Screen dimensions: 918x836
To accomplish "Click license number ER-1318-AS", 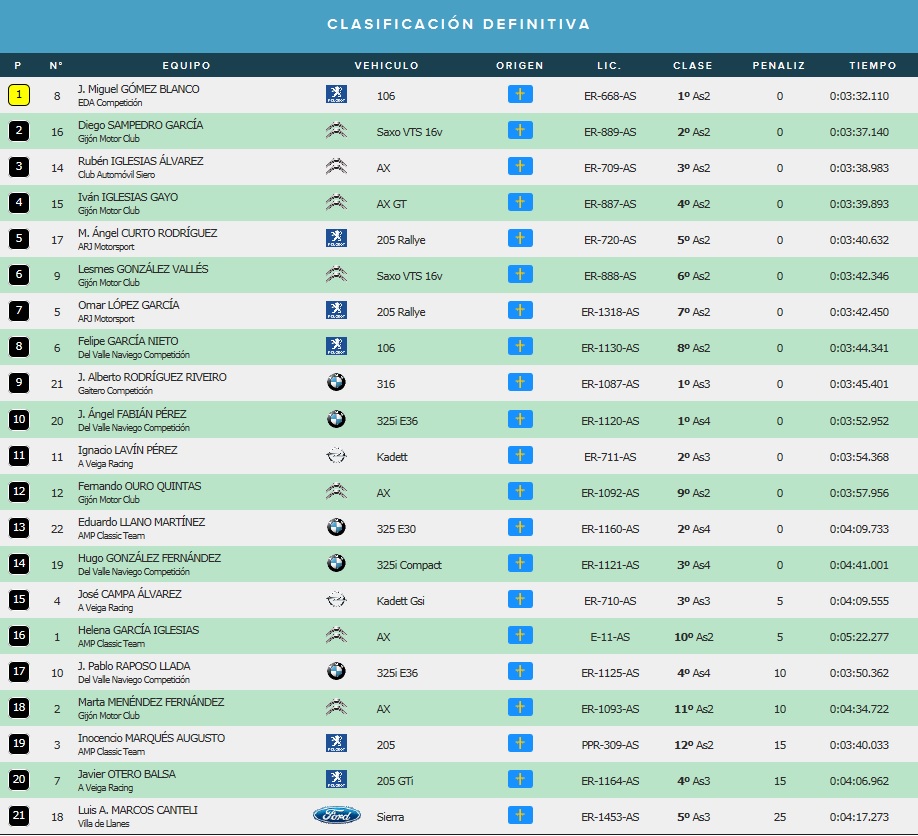I will click(610, 312).
